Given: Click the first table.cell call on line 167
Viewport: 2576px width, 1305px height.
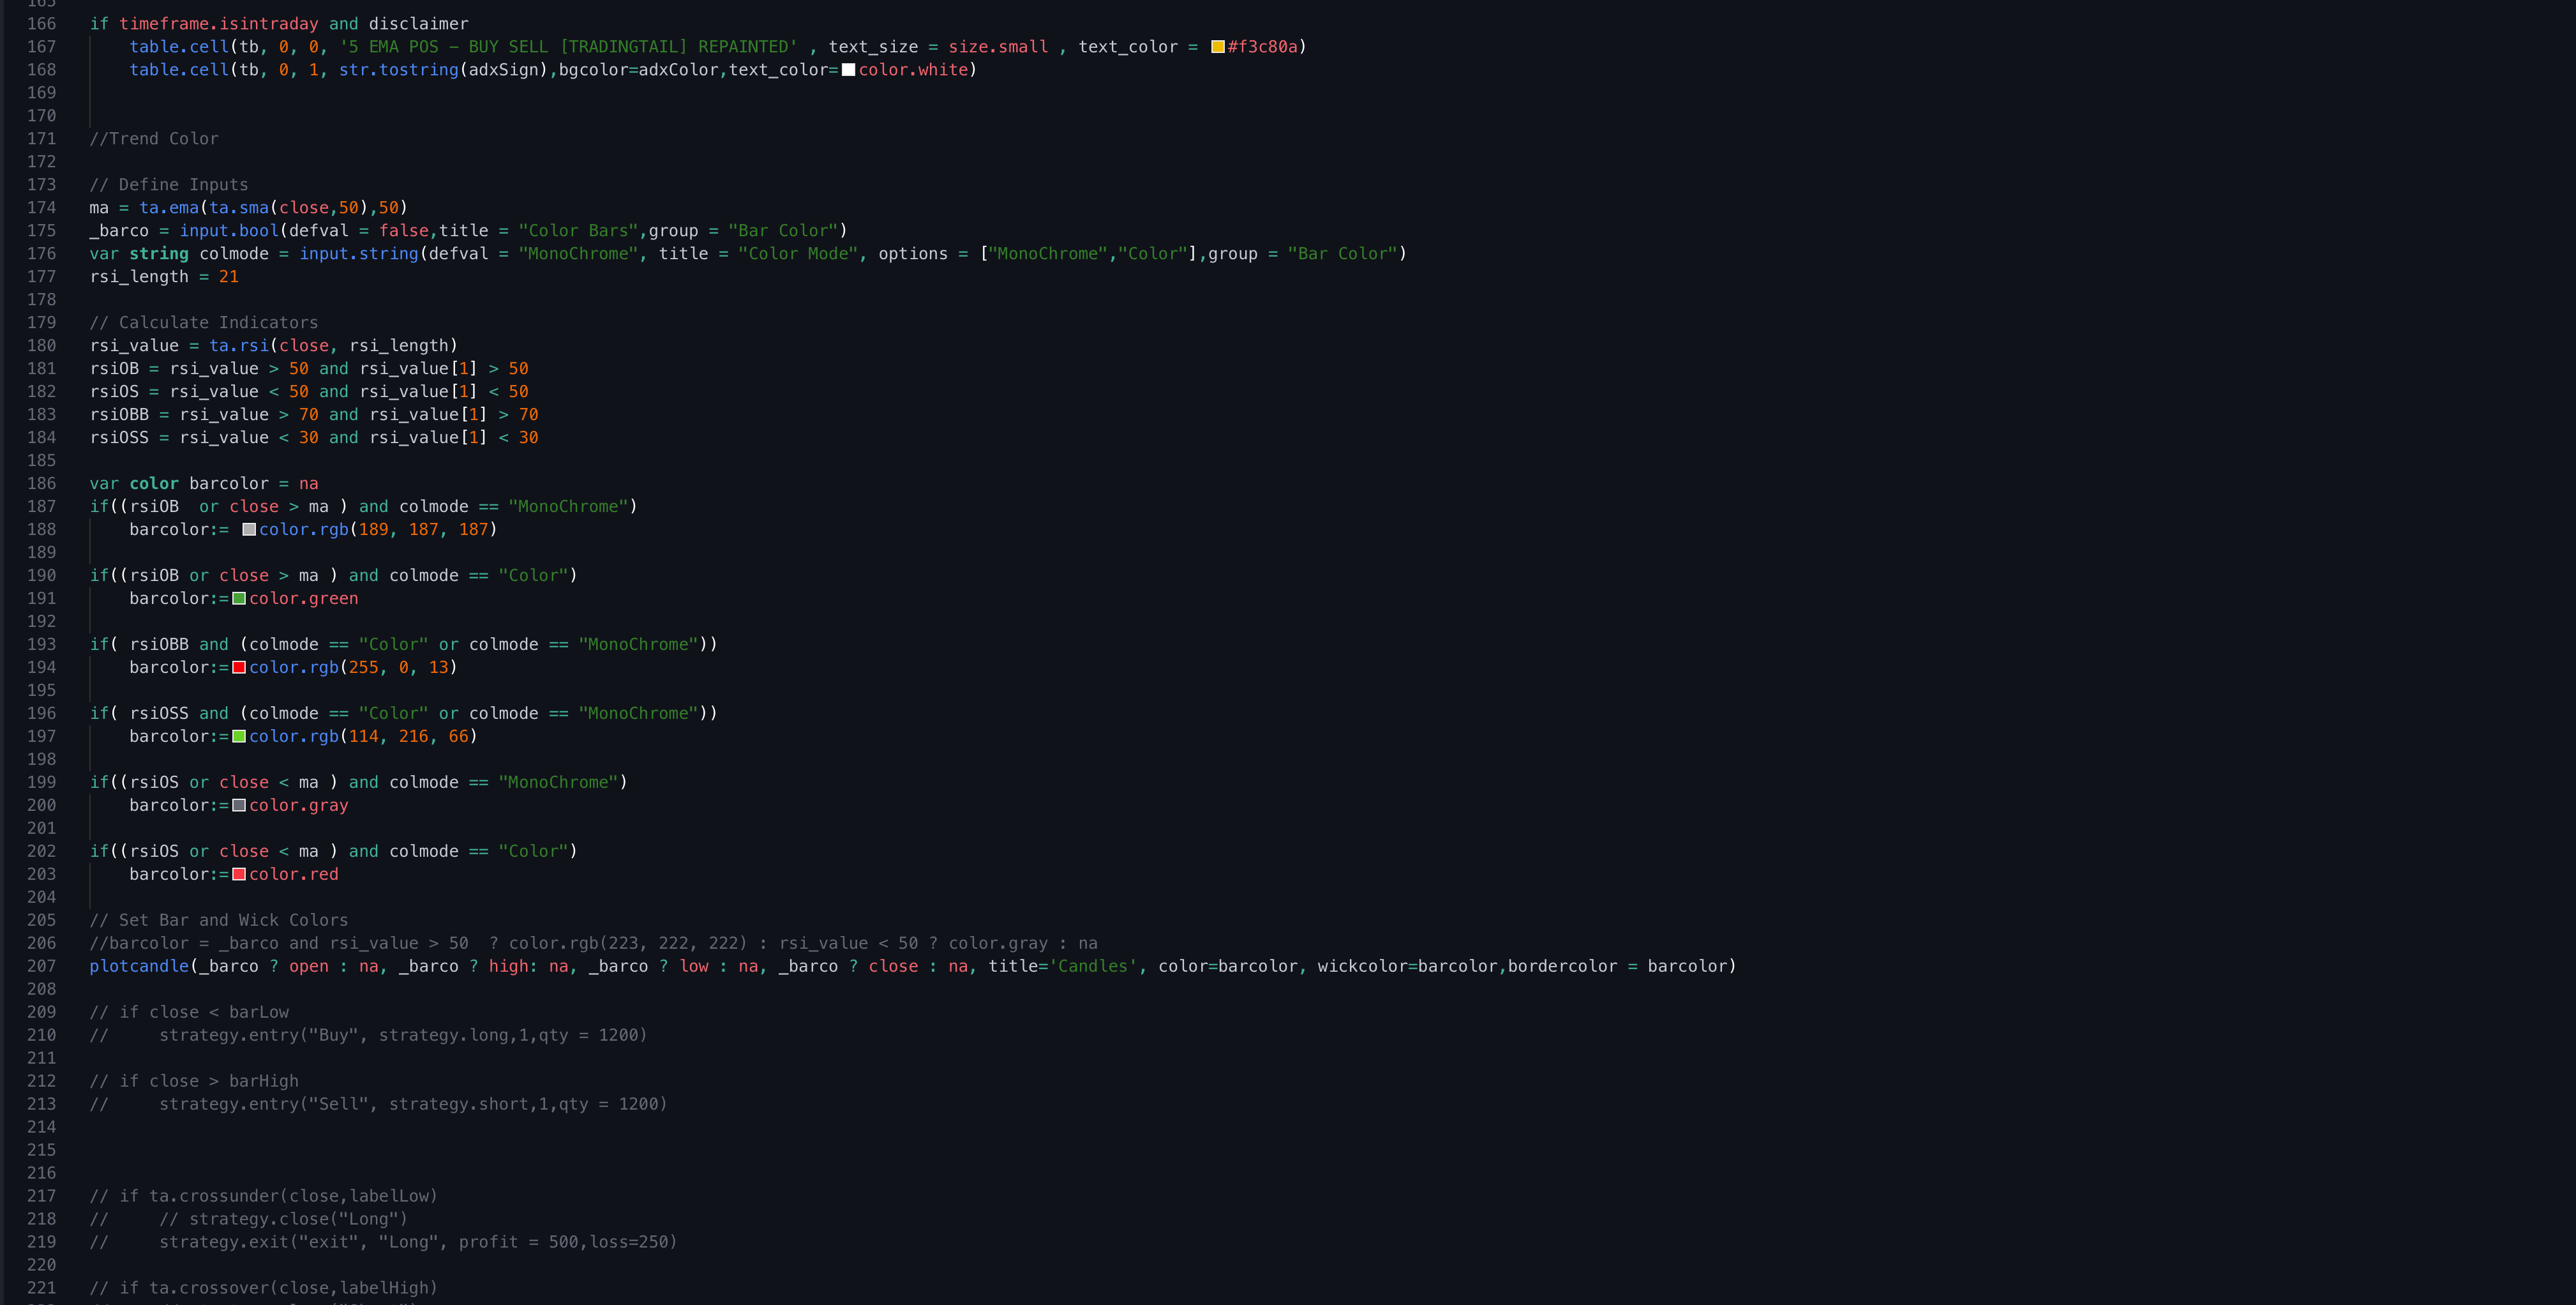Looking at the screenshot, I should 179,47.
